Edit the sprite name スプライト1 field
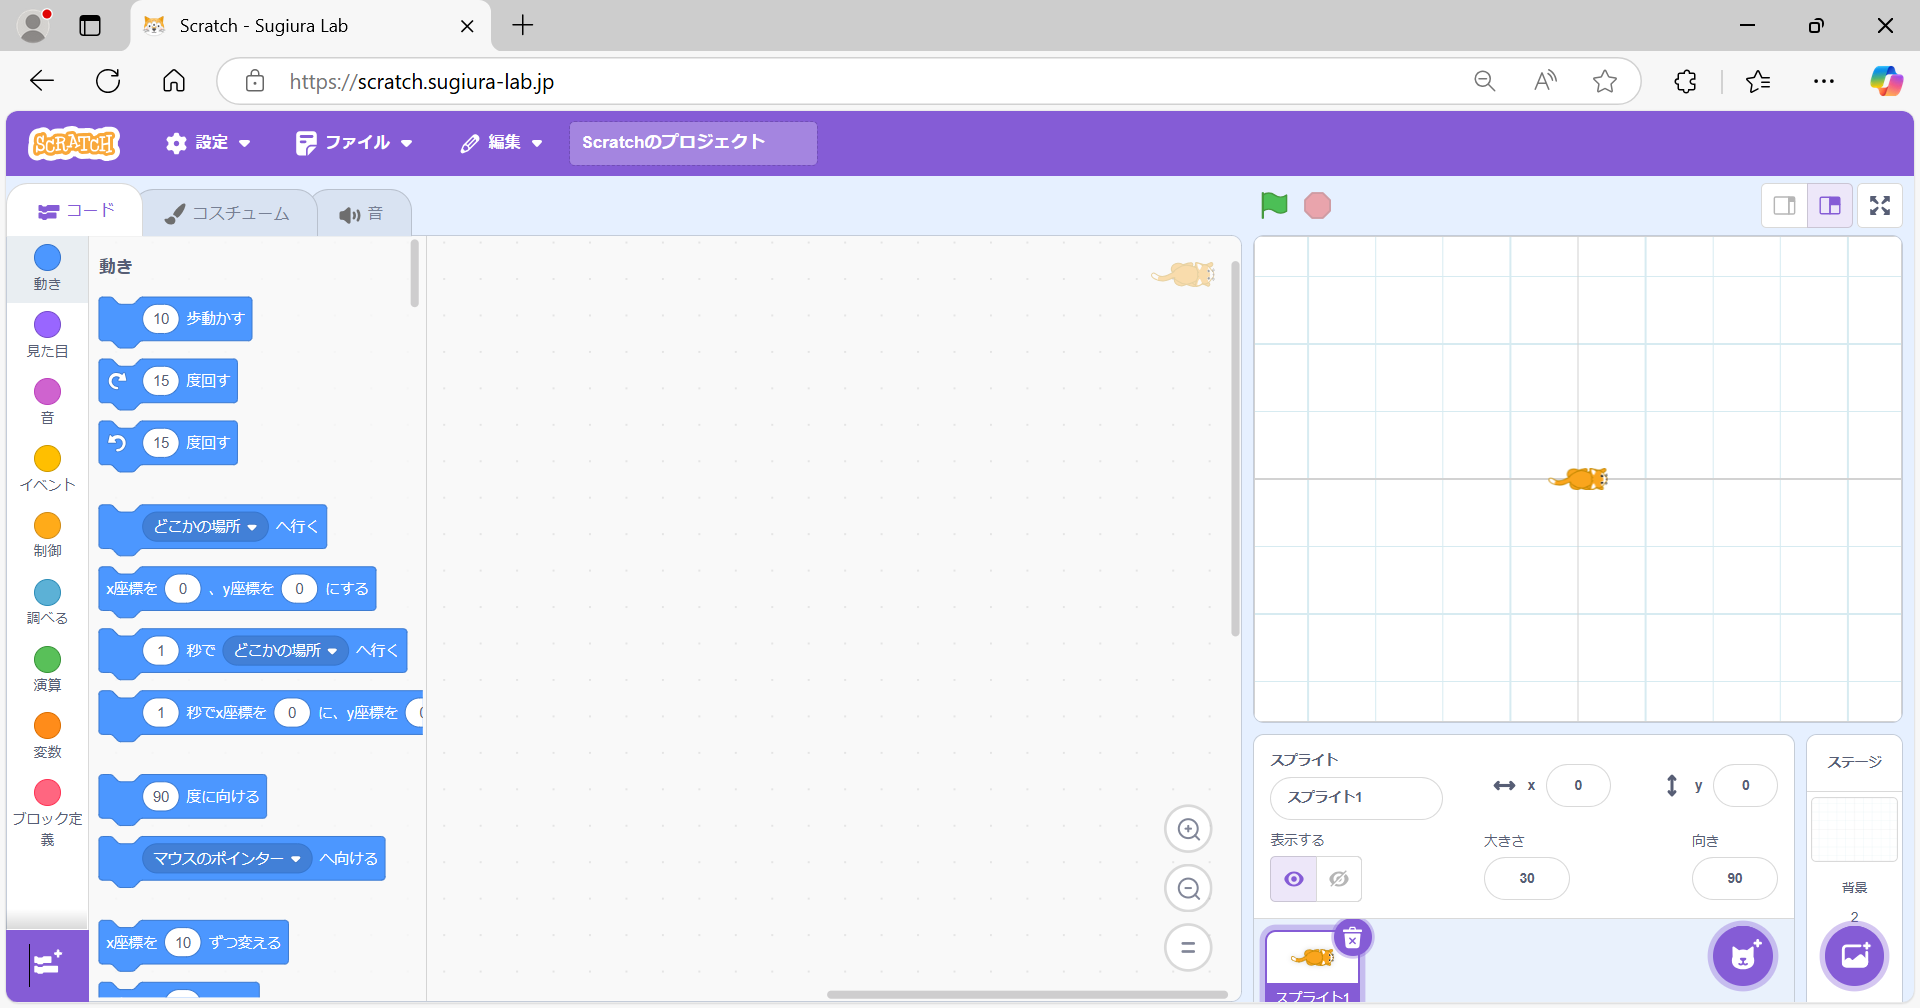The height and width of the screenshot is (1008, 1920). point(1356,797)
